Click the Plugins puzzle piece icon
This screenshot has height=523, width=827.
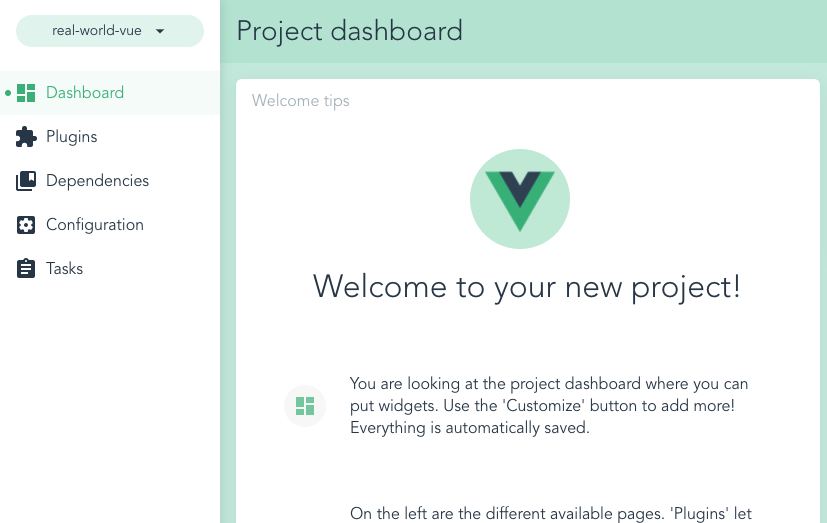[x=27, y=137]
